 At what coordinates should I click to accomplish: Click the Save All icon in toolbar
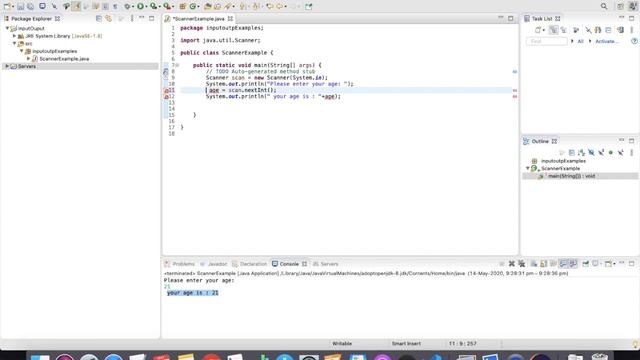coord(31,6)
